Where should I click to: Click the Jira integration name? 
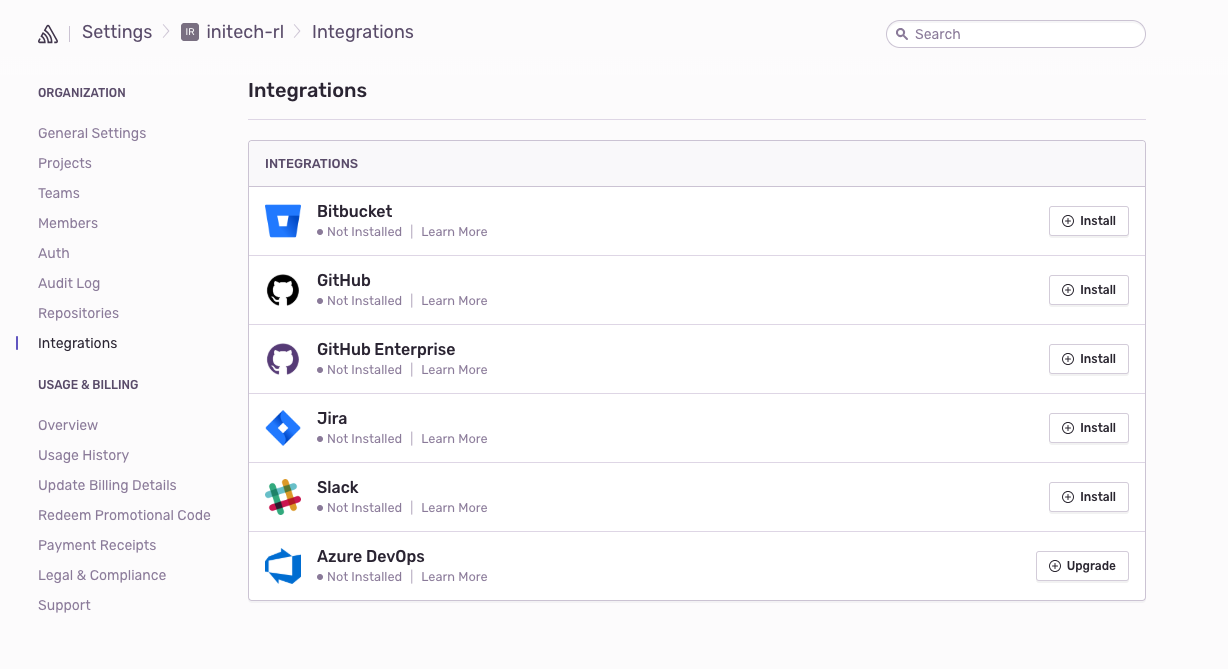[332, 418]
